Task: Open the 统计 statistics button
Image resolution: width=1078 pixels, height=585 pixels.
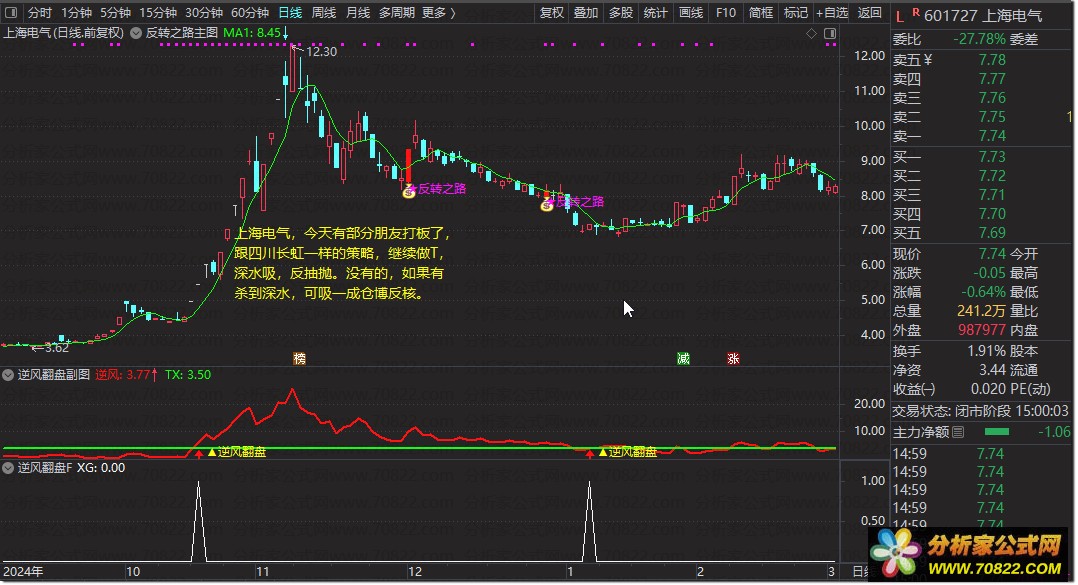Action: pos(655,12)
